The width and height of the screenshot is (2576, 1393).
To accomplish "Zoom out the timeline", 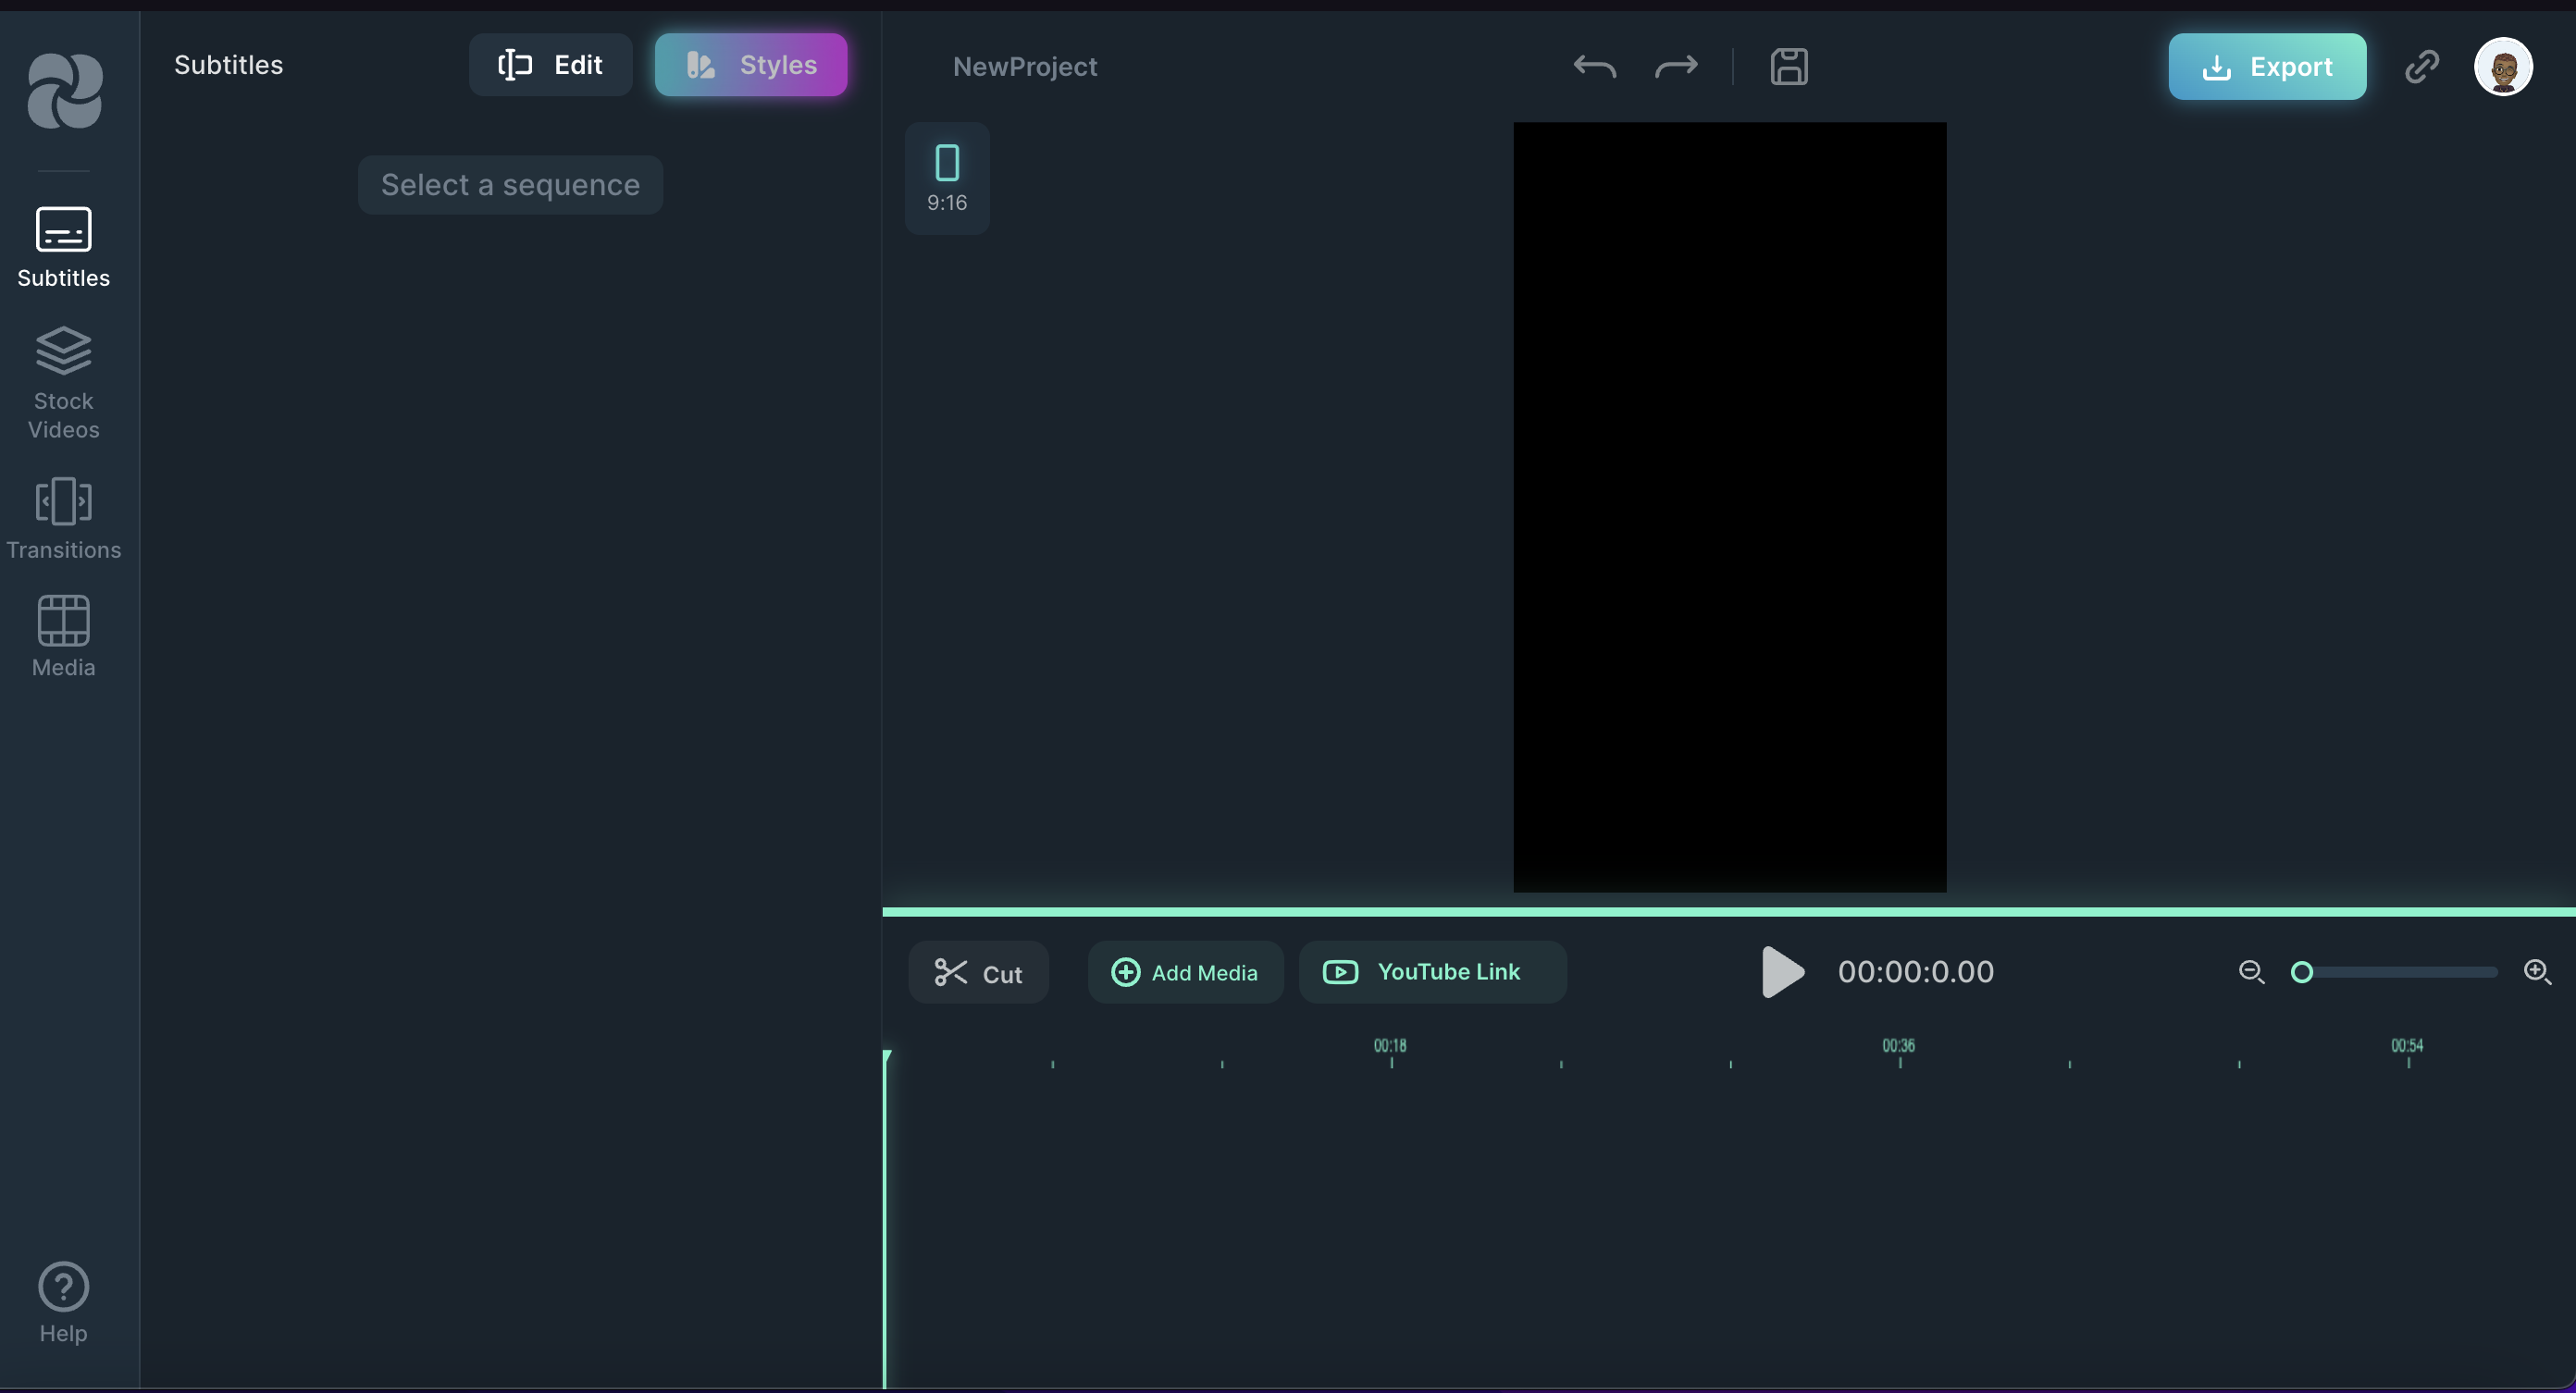I will (x=2251, y=972).
